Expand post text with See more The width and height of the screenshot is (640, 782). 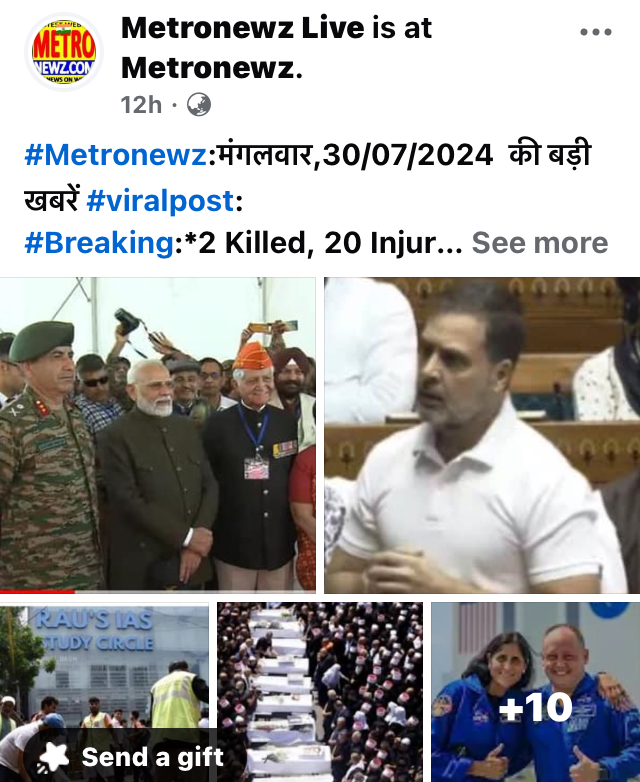540,243
